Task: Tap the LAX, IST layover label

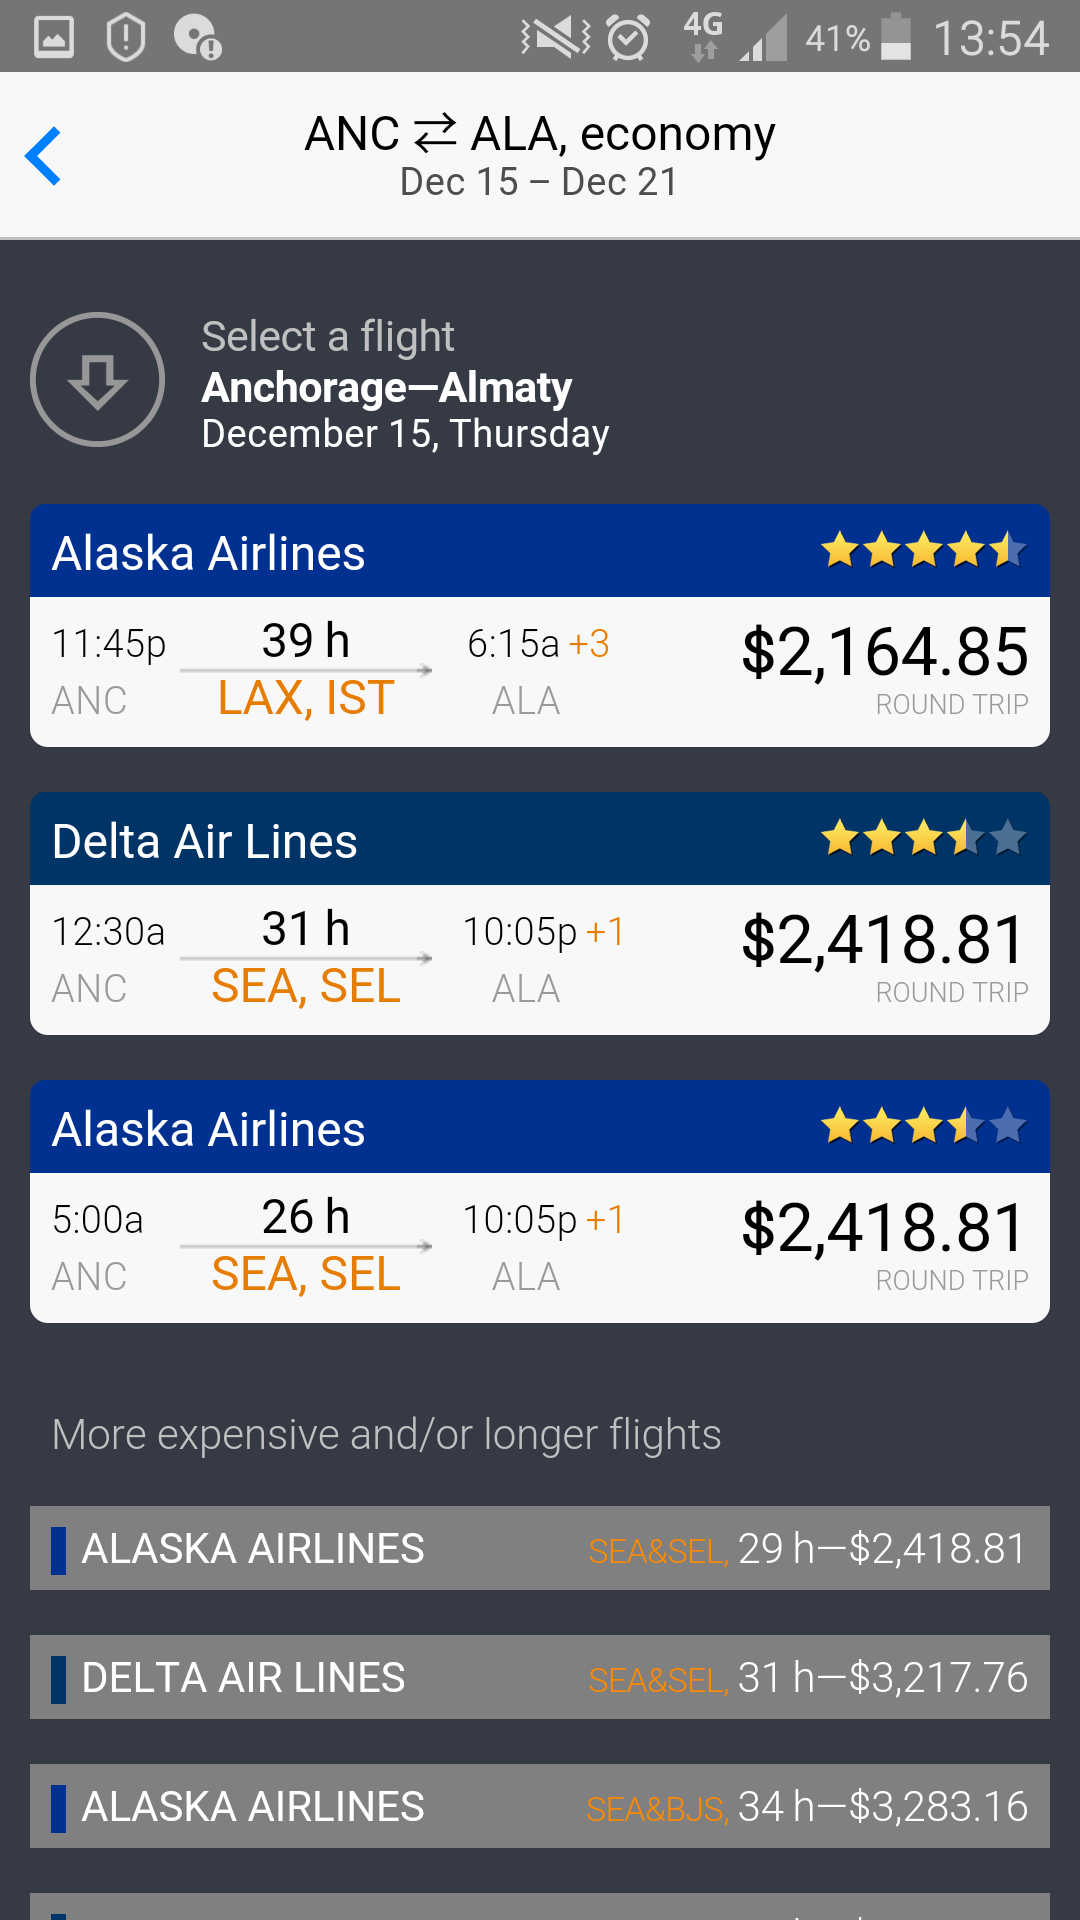Action: 306,698
